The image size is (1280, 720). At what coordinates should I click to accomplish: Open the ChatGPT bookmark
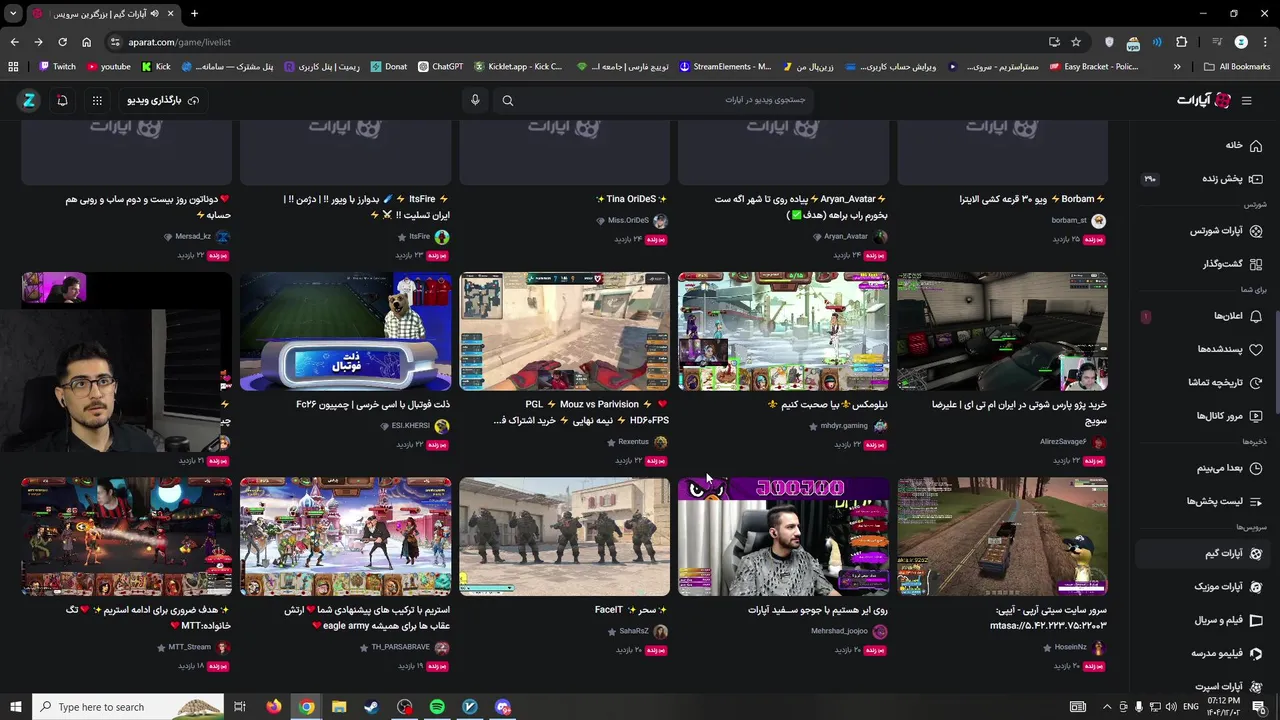click(441, 67)
